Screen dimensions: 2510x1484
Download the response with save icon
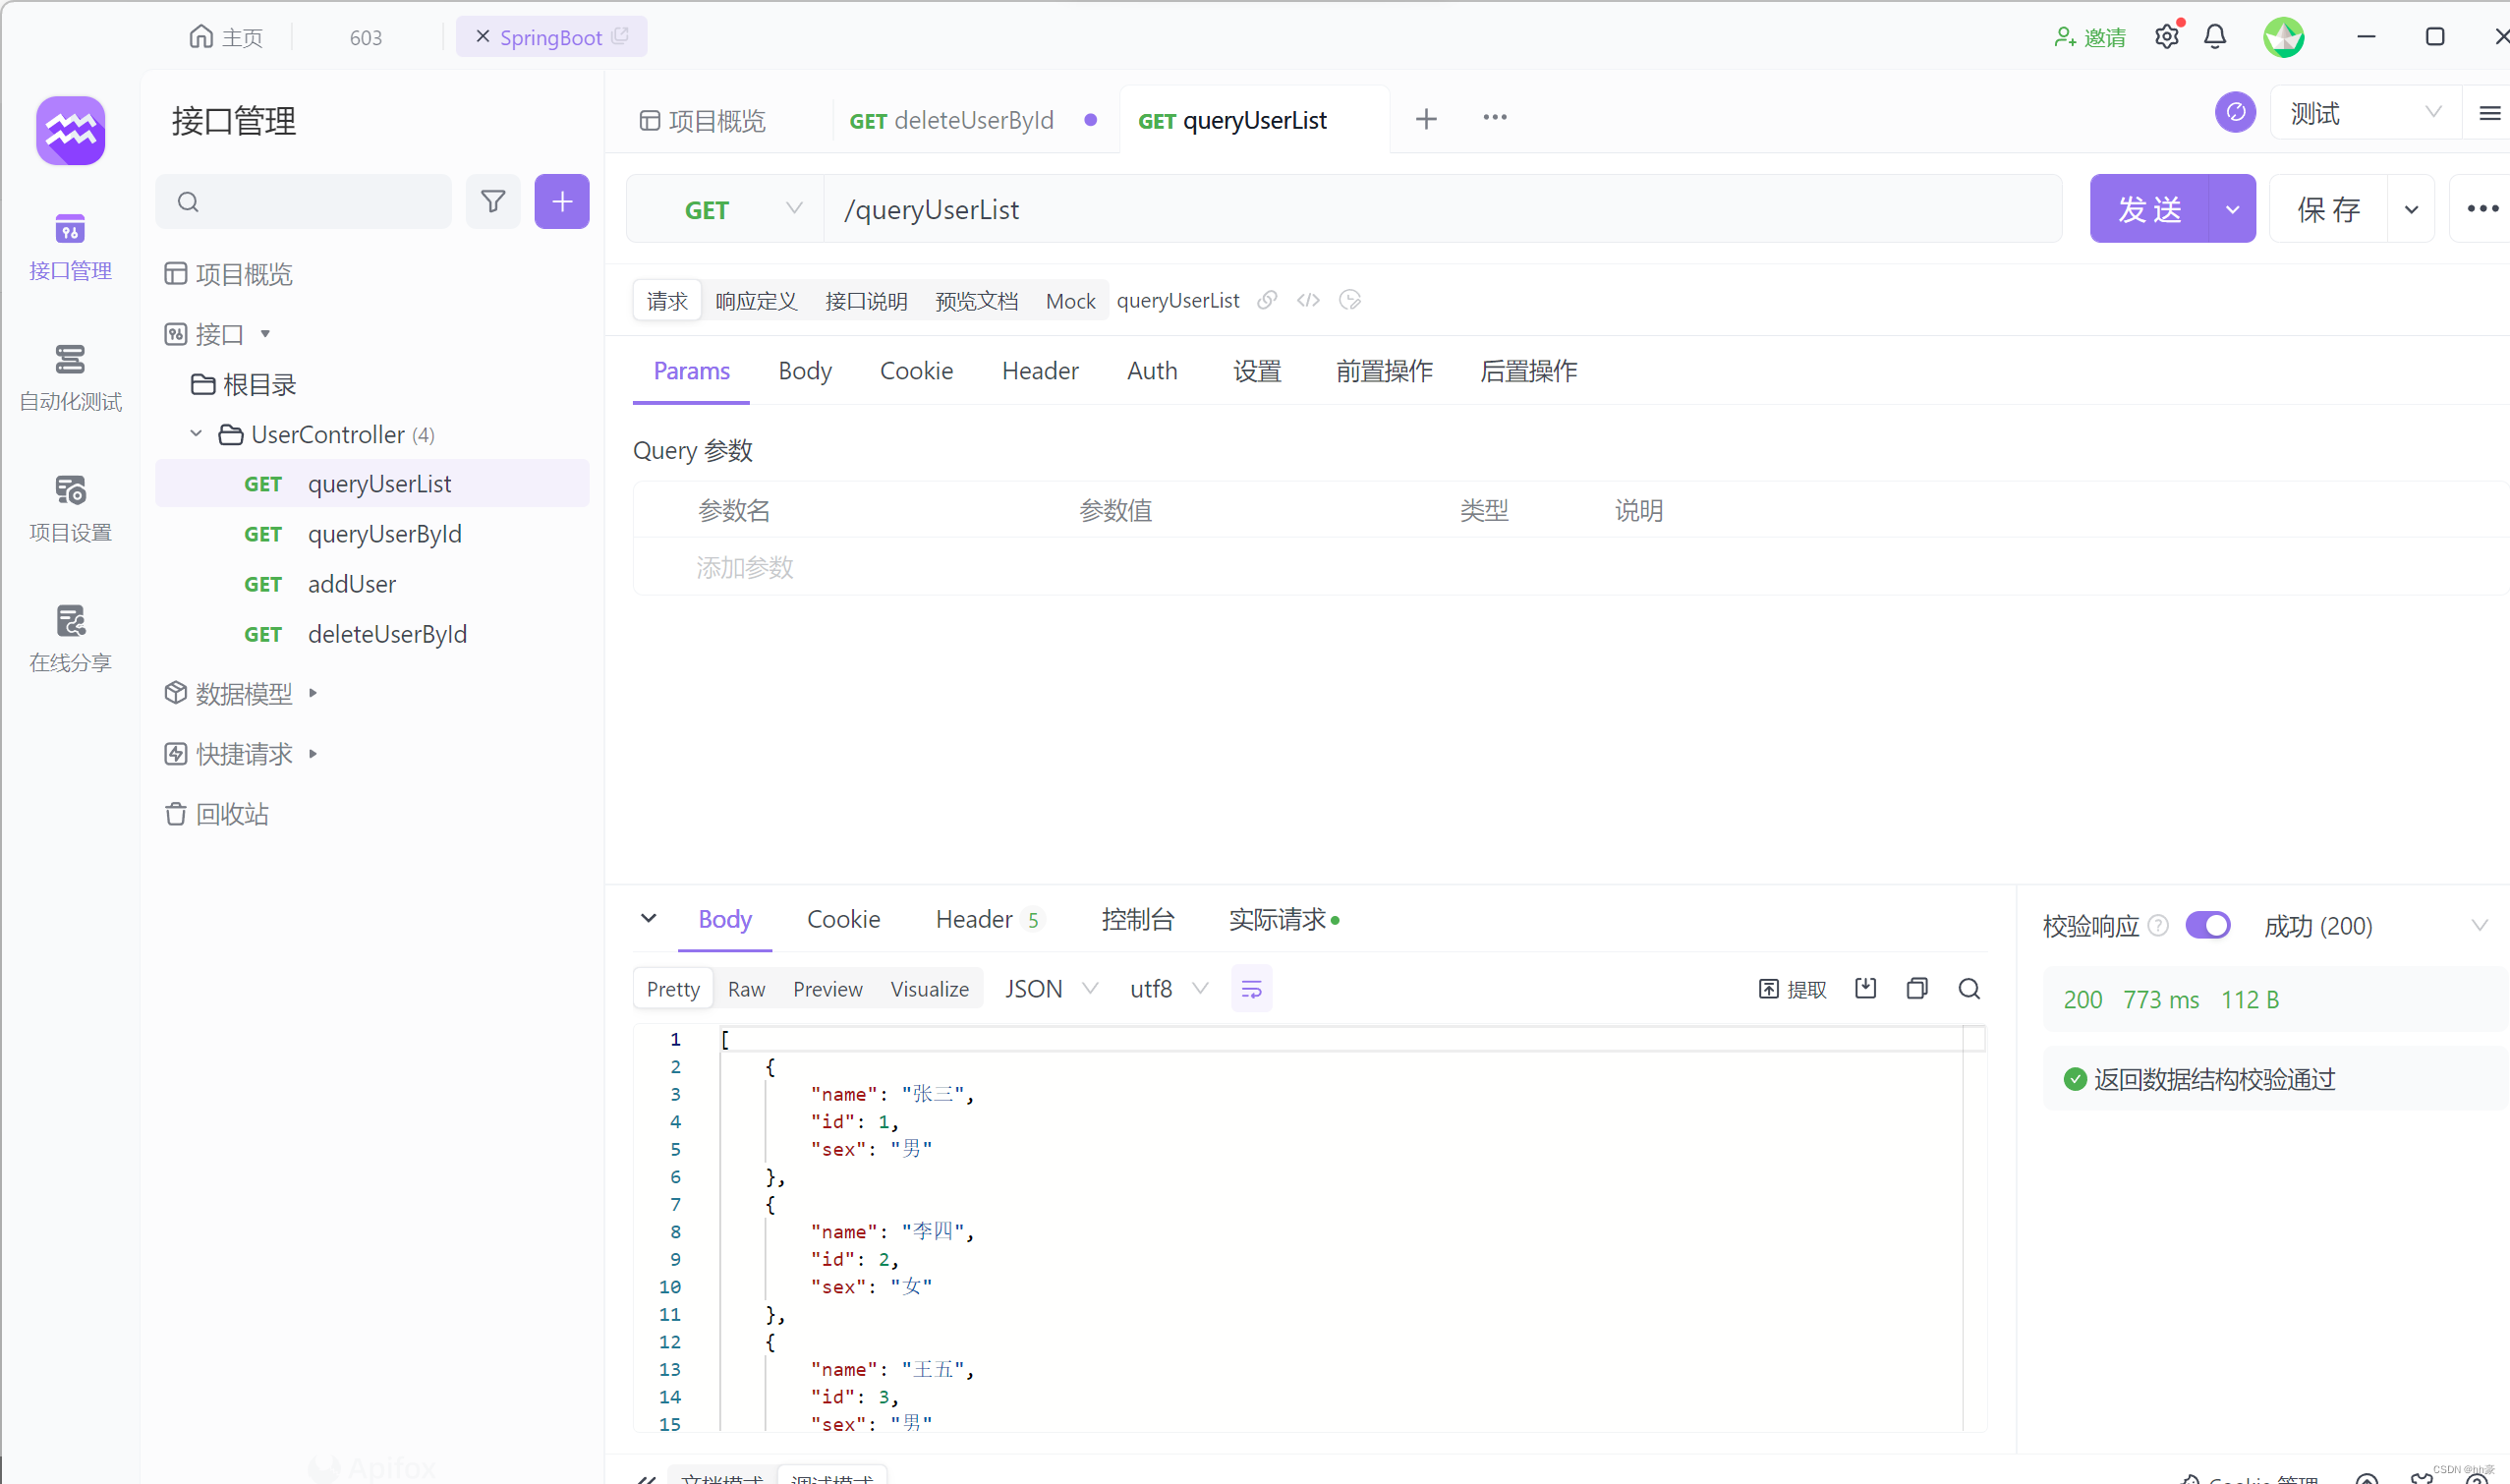[x=1865, y=989]
